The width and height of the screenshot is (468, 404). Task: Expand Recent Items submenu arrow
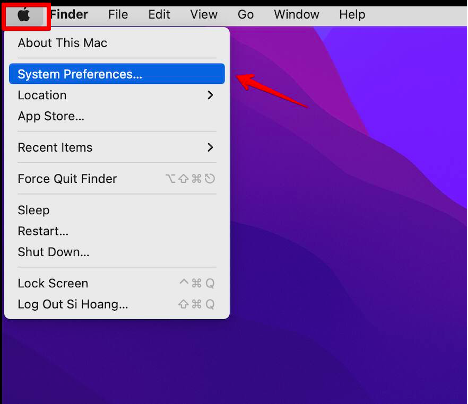click(x=210, y=147)
